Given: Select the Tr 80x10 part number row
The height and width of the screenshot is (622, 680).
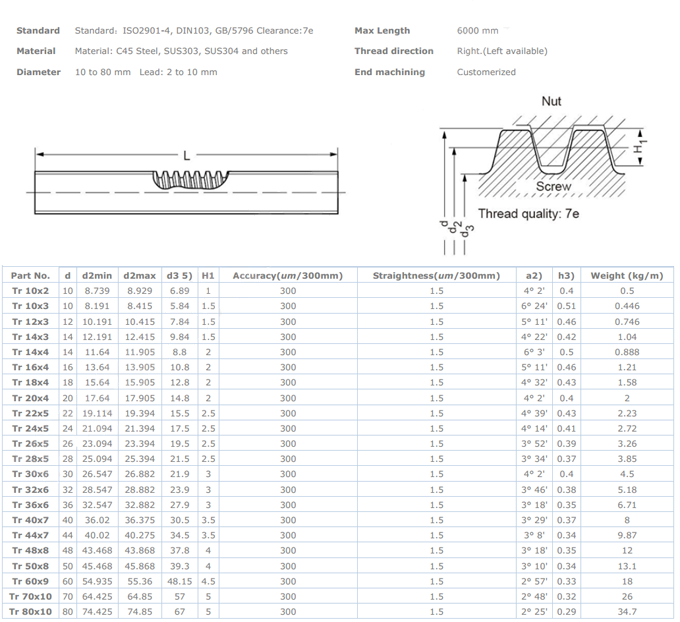Looking at the screenshot, I should pyautogui.click(x=30, y=611).
